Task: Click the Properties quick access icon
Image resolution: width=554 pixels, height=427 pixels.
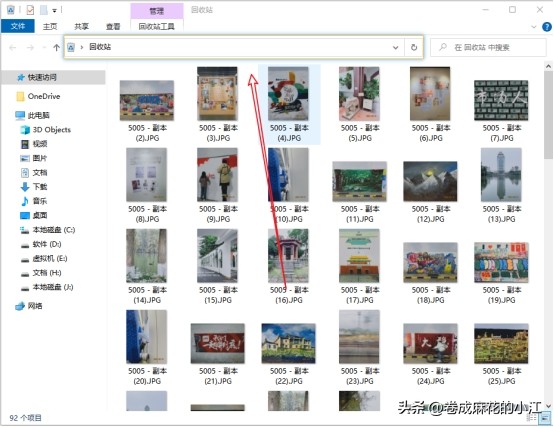Action: coord(30,10)
